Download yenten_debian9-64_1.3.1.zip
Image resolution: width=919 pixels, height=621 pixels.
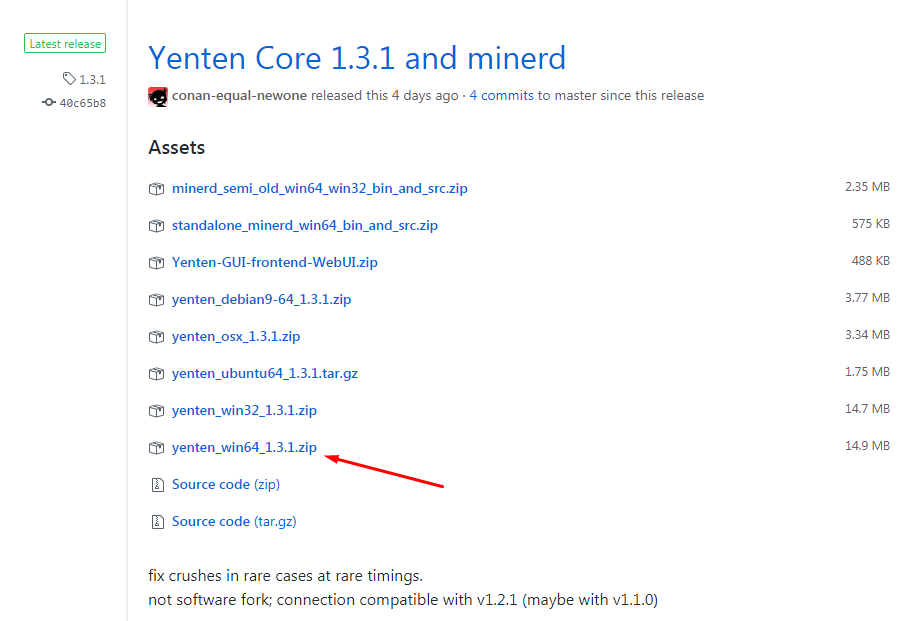261,299
